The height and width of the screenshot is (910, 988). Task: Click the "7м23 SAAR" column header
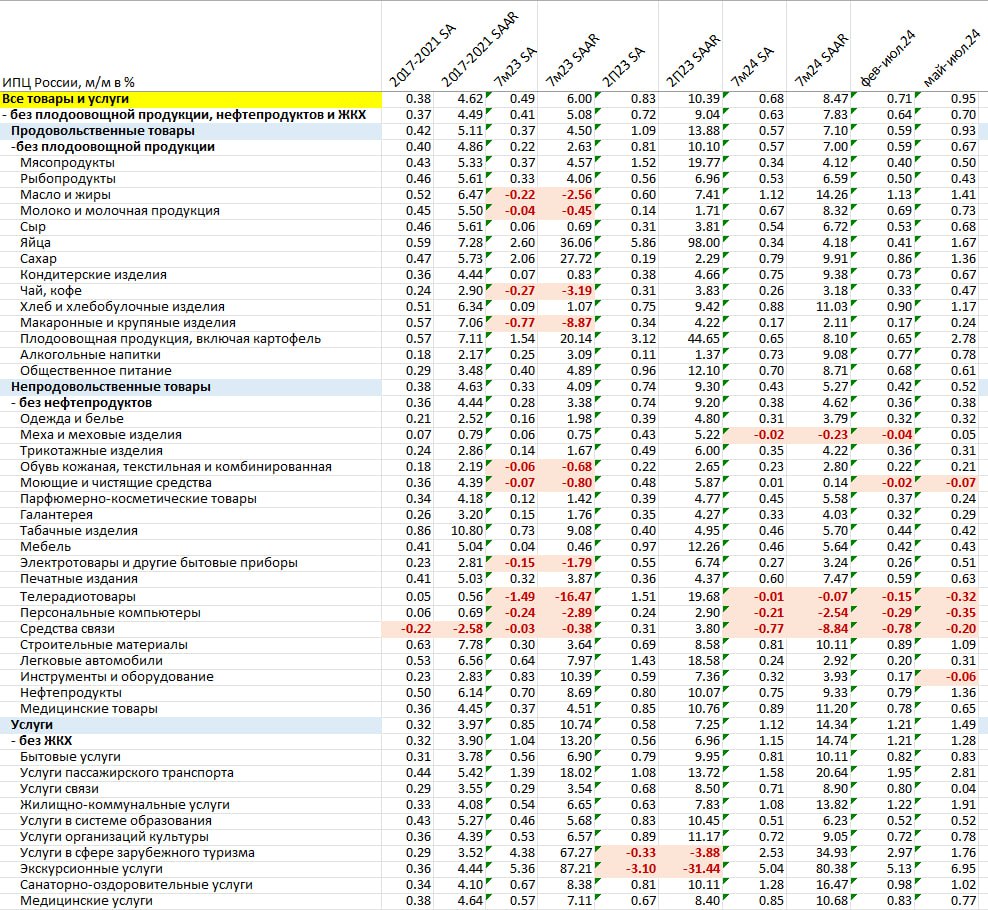[x=572, y=62]
